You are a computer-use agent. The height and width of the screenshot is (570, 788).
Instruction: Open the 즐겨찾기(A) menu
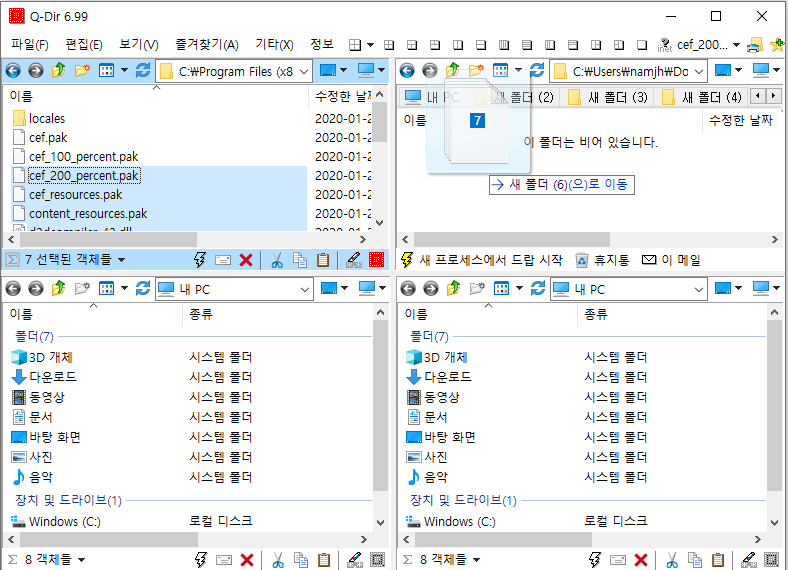(x=207, y=45)
